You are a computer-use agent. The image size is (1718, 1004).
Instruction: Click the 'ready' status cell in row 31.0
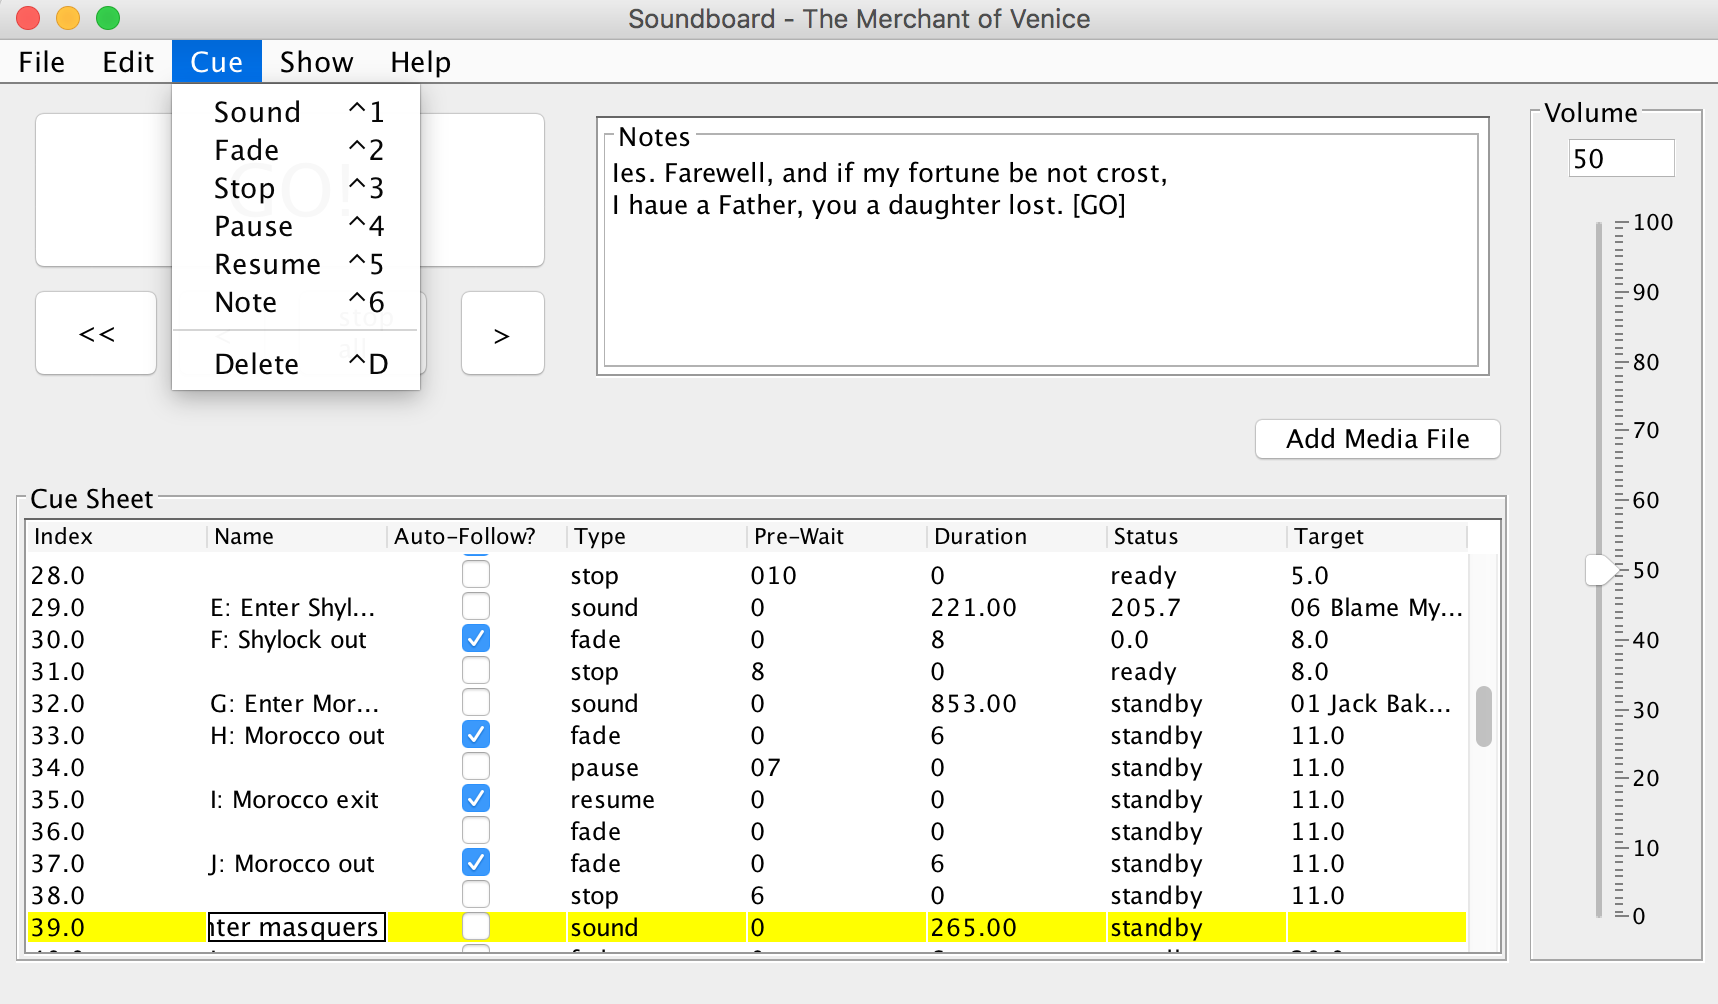[x=1197, y=671]
